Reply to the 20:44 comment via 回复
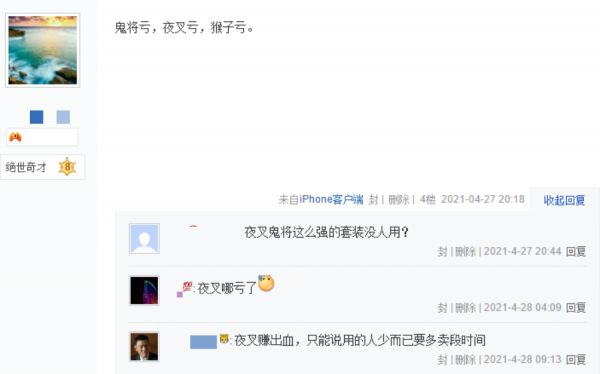Image resolution: width=600 pixels, height=374 pixels. click(576, 252)
